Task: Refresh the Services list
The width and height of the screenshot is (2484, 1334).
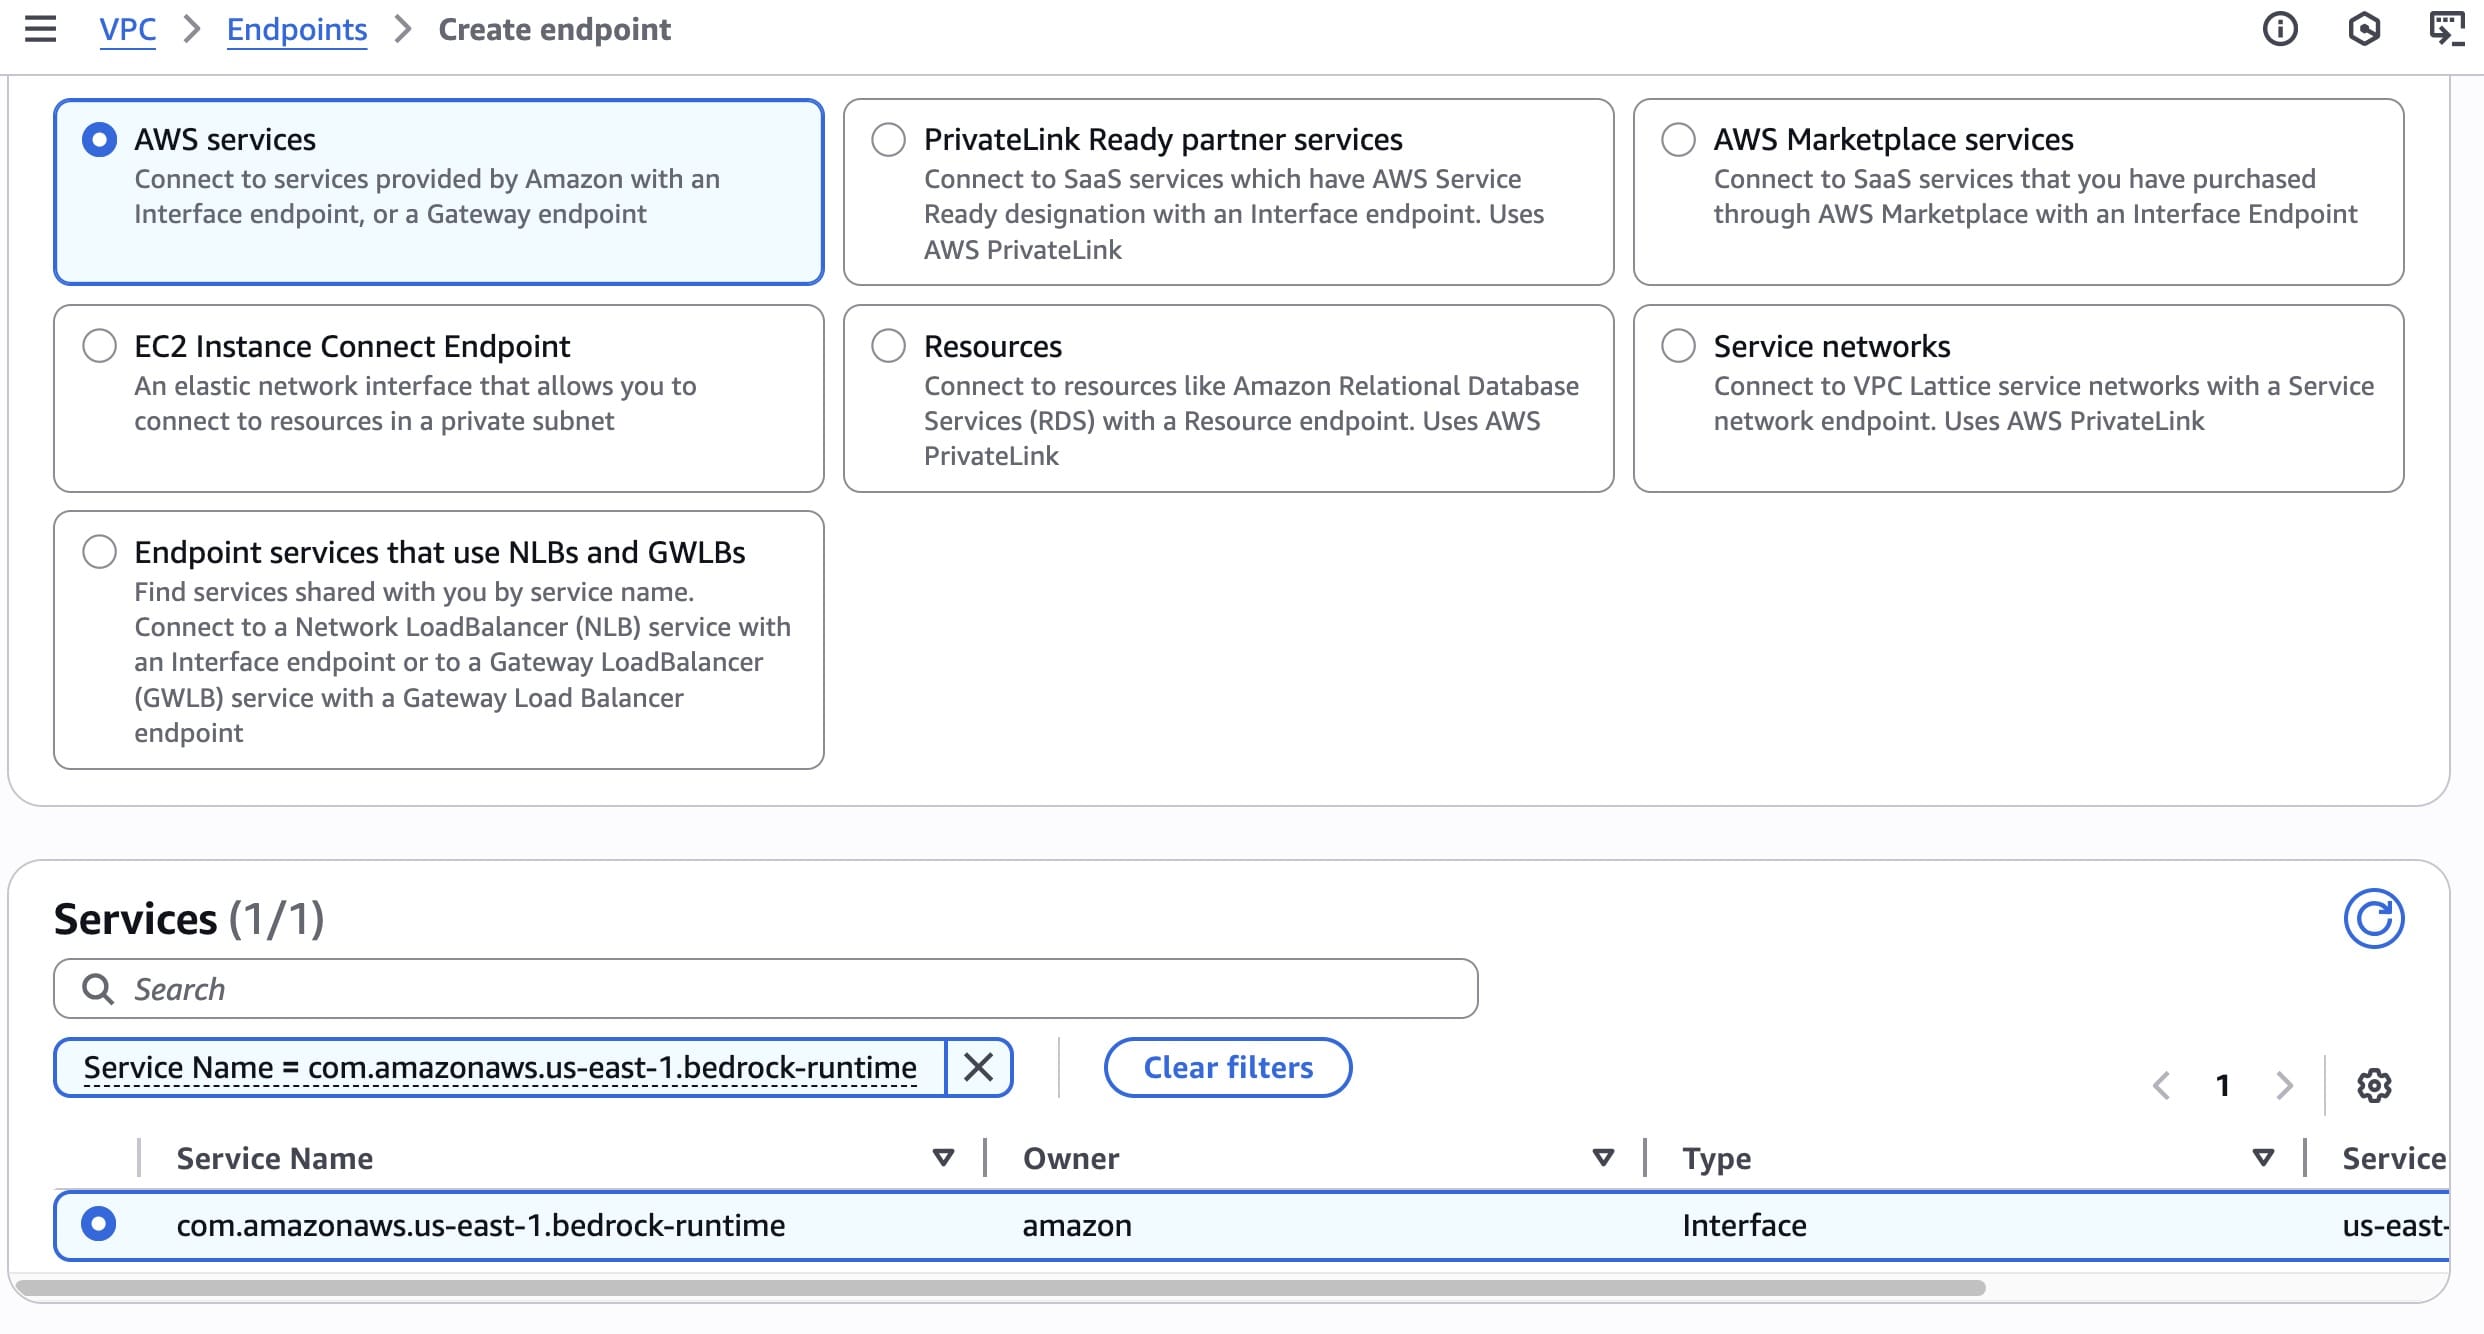Action: pos(2374,918)
